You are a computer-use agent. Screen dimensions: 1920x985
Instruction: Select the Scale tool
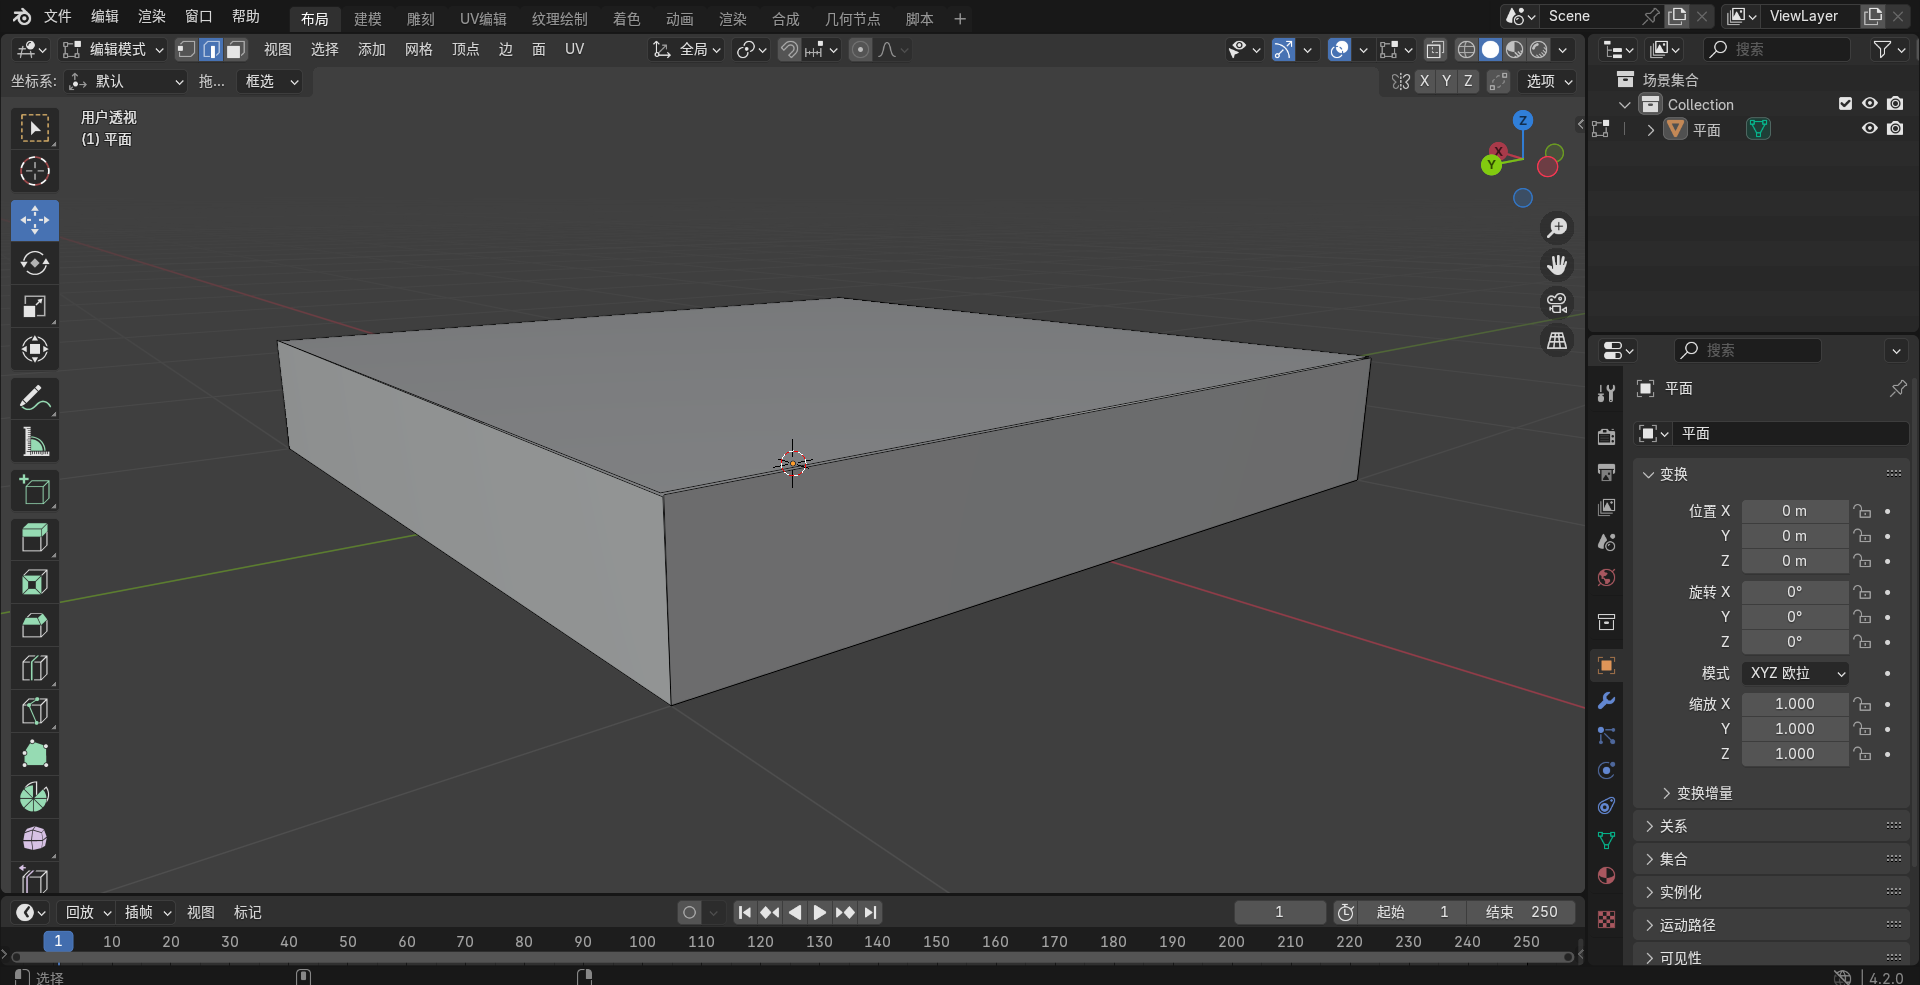pyautogui.click(x=35, y=306)
